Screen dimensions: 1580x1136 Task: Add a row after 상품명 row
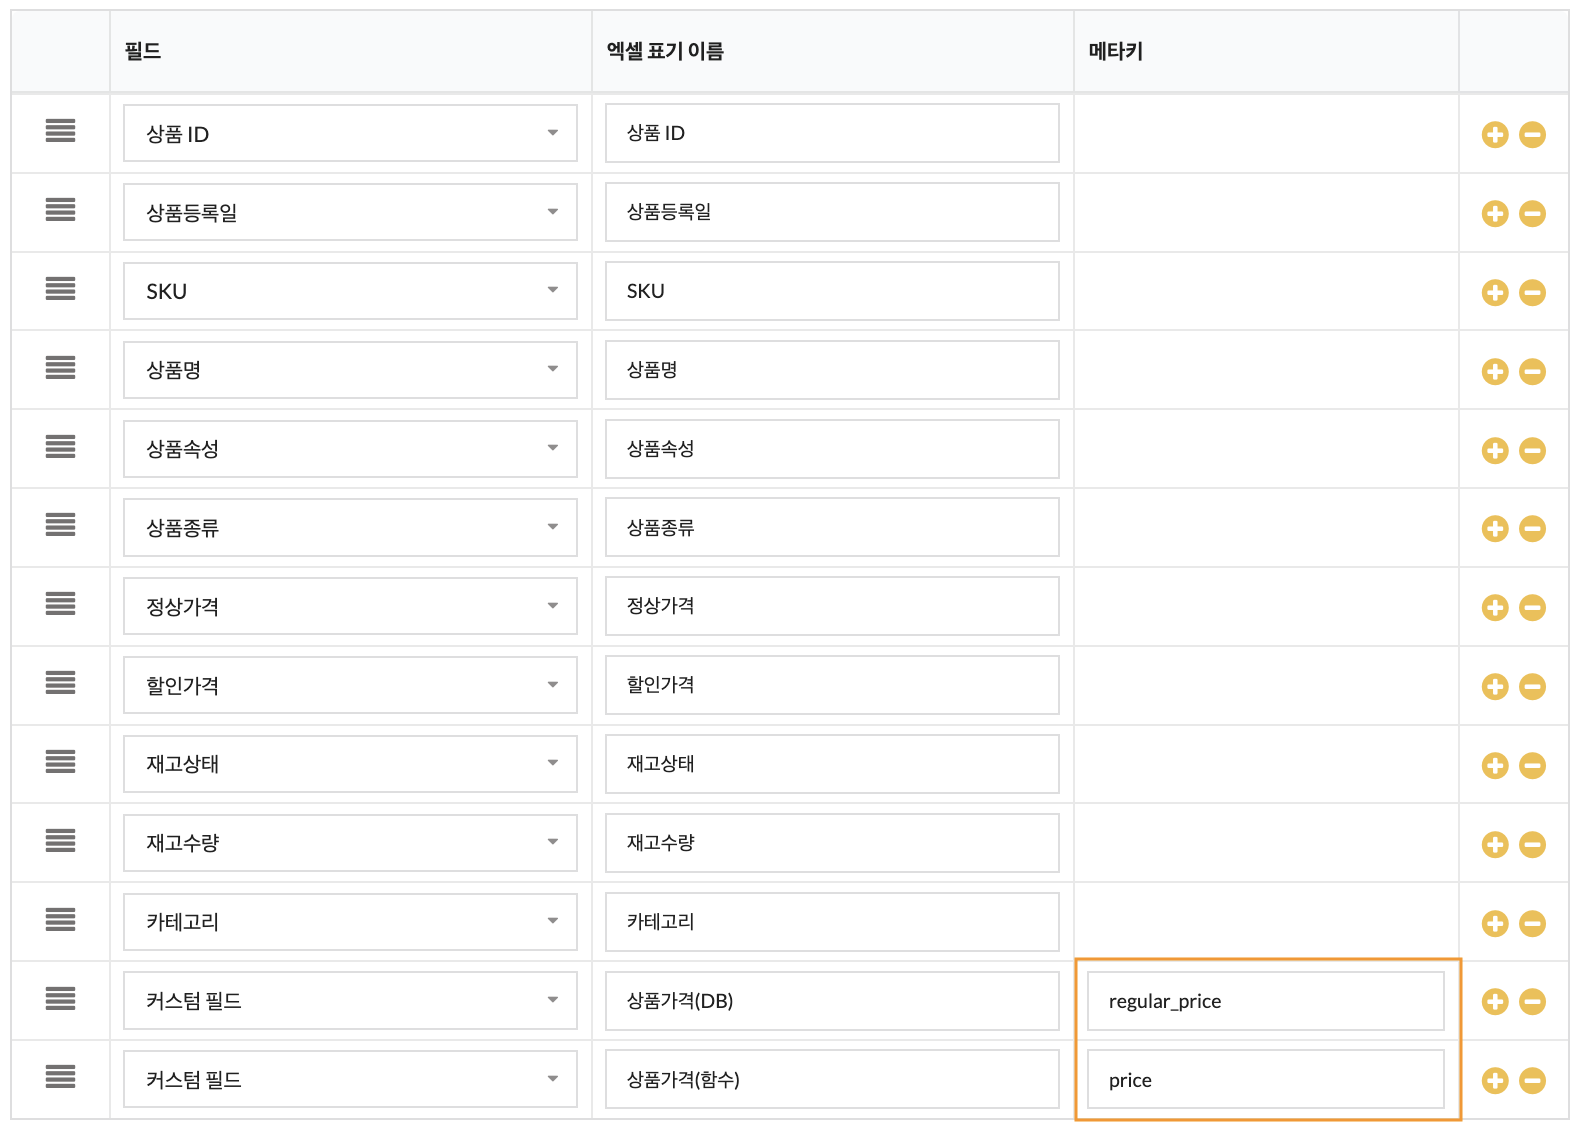click(1494, 372)
